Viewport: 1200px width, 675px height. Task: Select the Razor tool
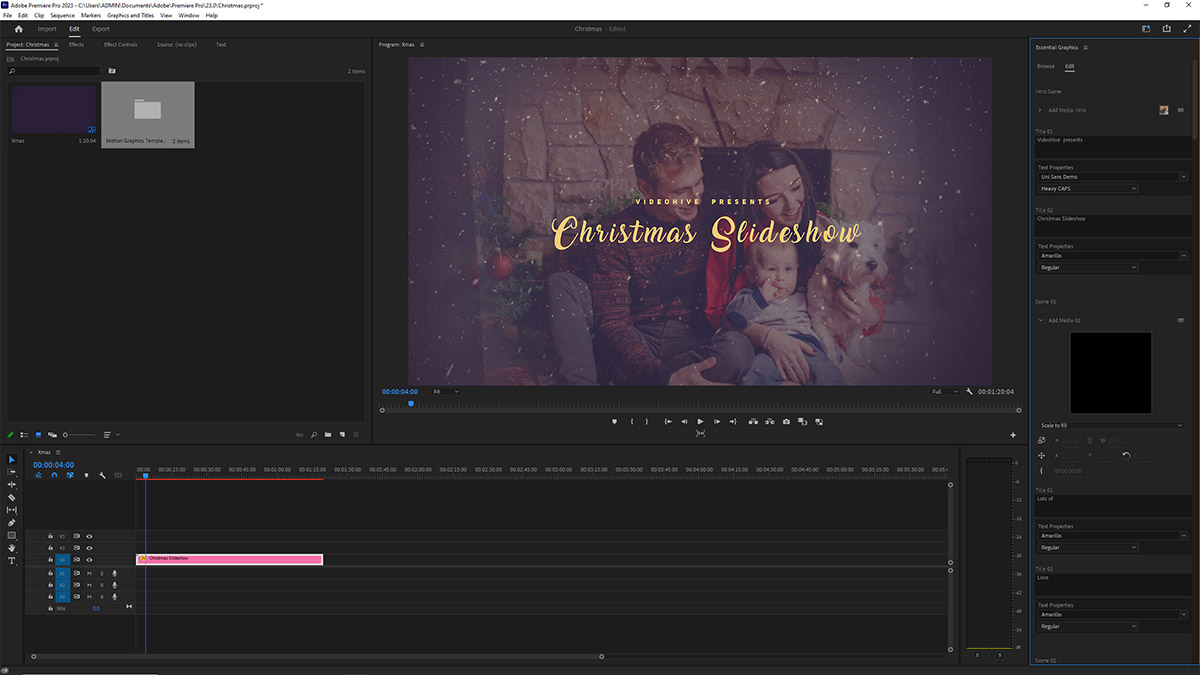click(12, 497)
